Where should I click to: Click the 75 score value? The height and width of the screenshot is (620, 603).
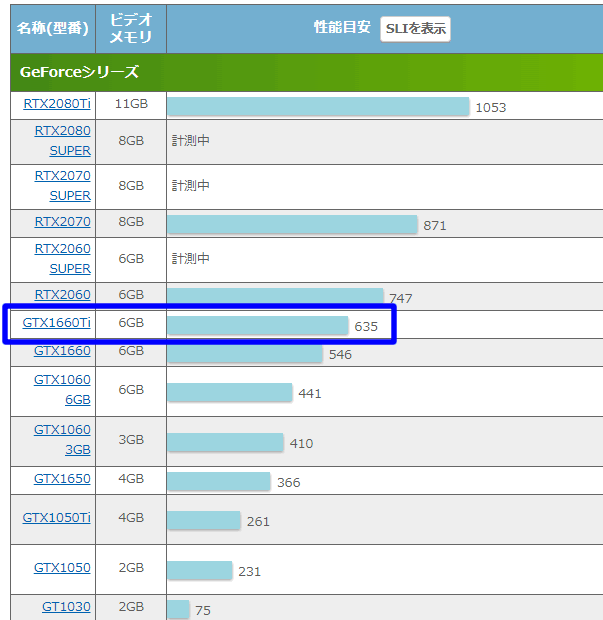[203, 611]
